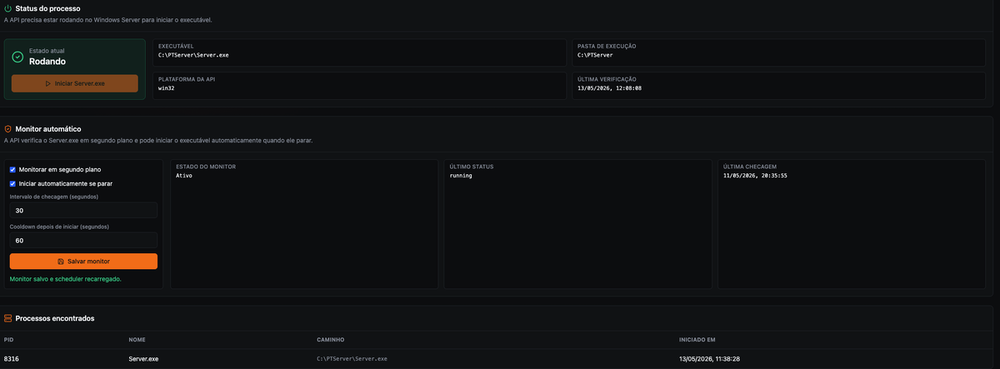Click the Status do processo heading
The width and height of the screenshot is (1000, 369).
pyautogui.click(x=48, y=9)
